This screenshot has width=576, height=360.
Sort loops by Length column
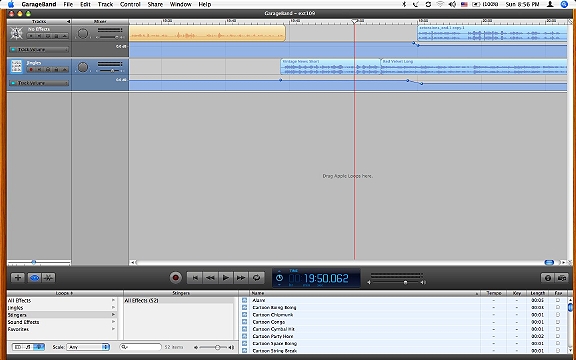(538, 293)
